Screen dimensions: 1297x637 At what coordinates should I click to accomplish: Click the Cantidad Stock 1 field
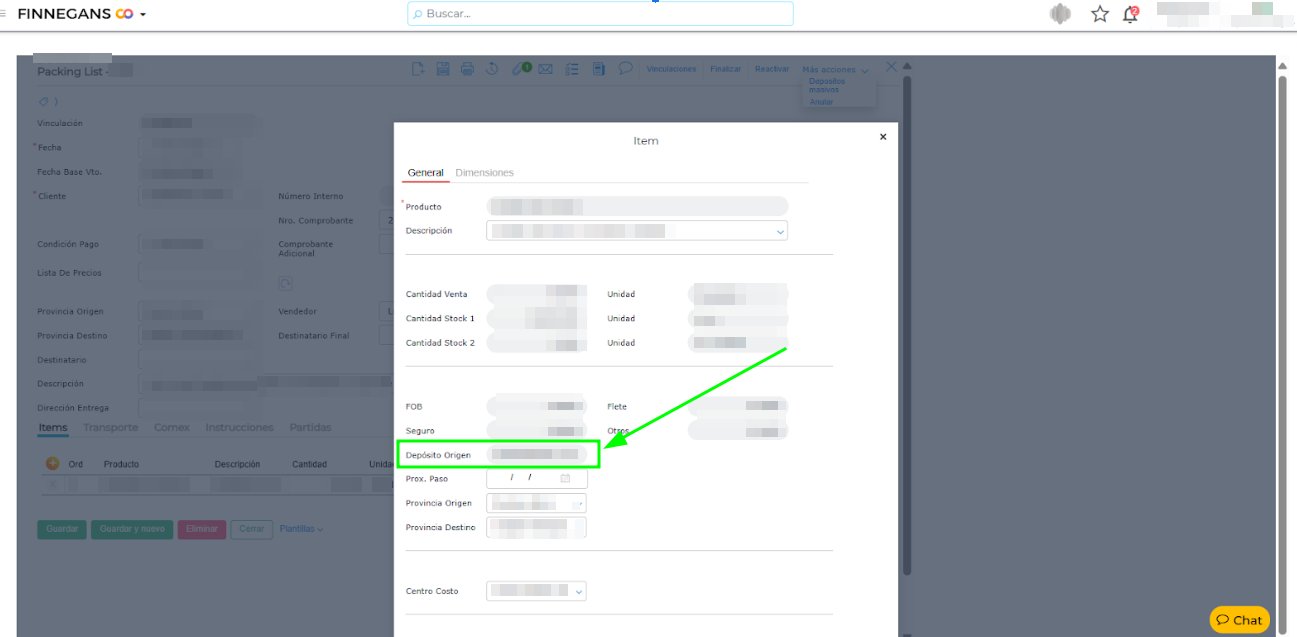tap(537, 318)
